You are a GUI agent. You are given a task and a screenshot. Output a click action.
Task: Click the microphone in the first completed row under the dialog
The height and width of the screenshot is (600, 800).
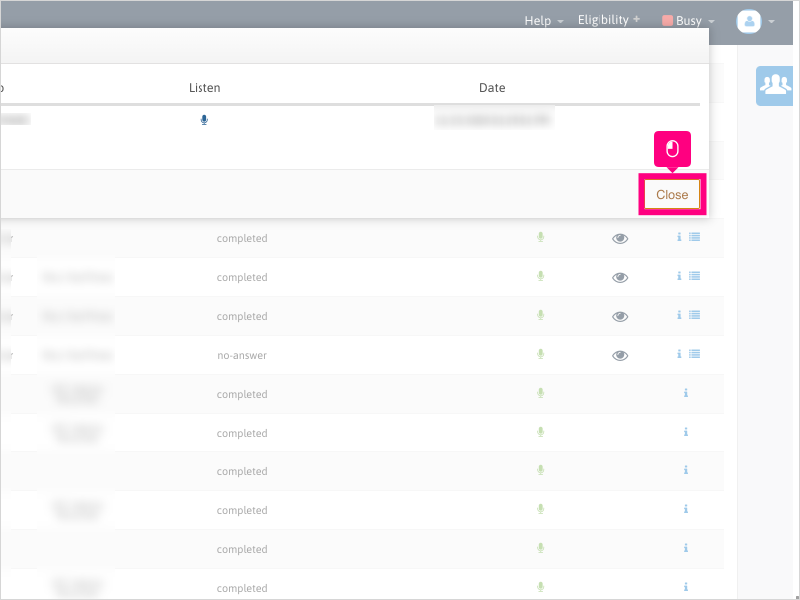click(540, 237)
